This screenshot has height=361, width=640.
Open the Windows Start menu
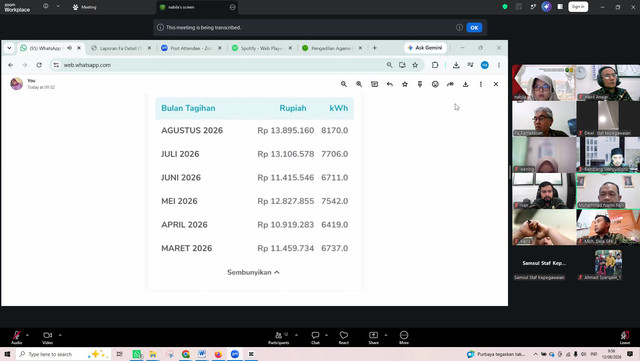[x=7, y=354]
